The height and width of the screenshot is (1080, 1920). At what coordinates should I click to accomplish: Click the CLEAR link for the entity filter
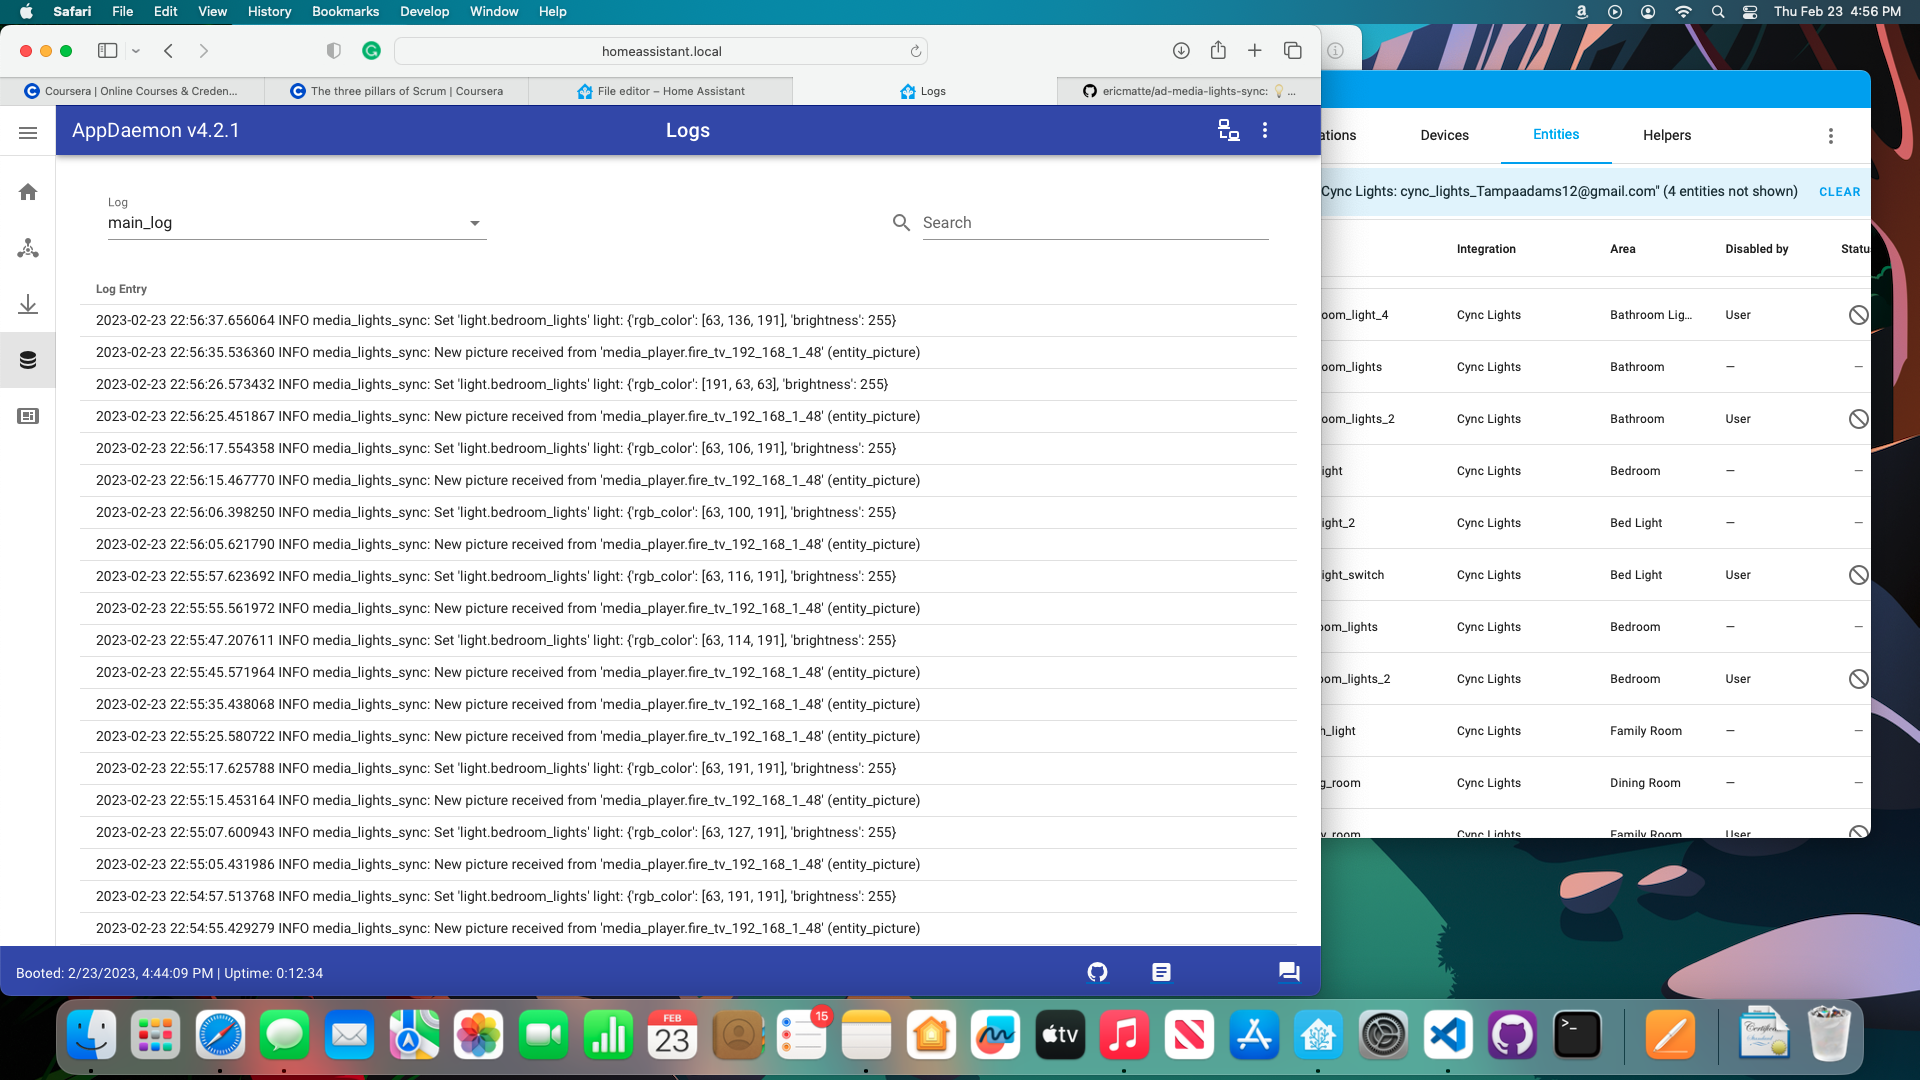pos(1840,191)
